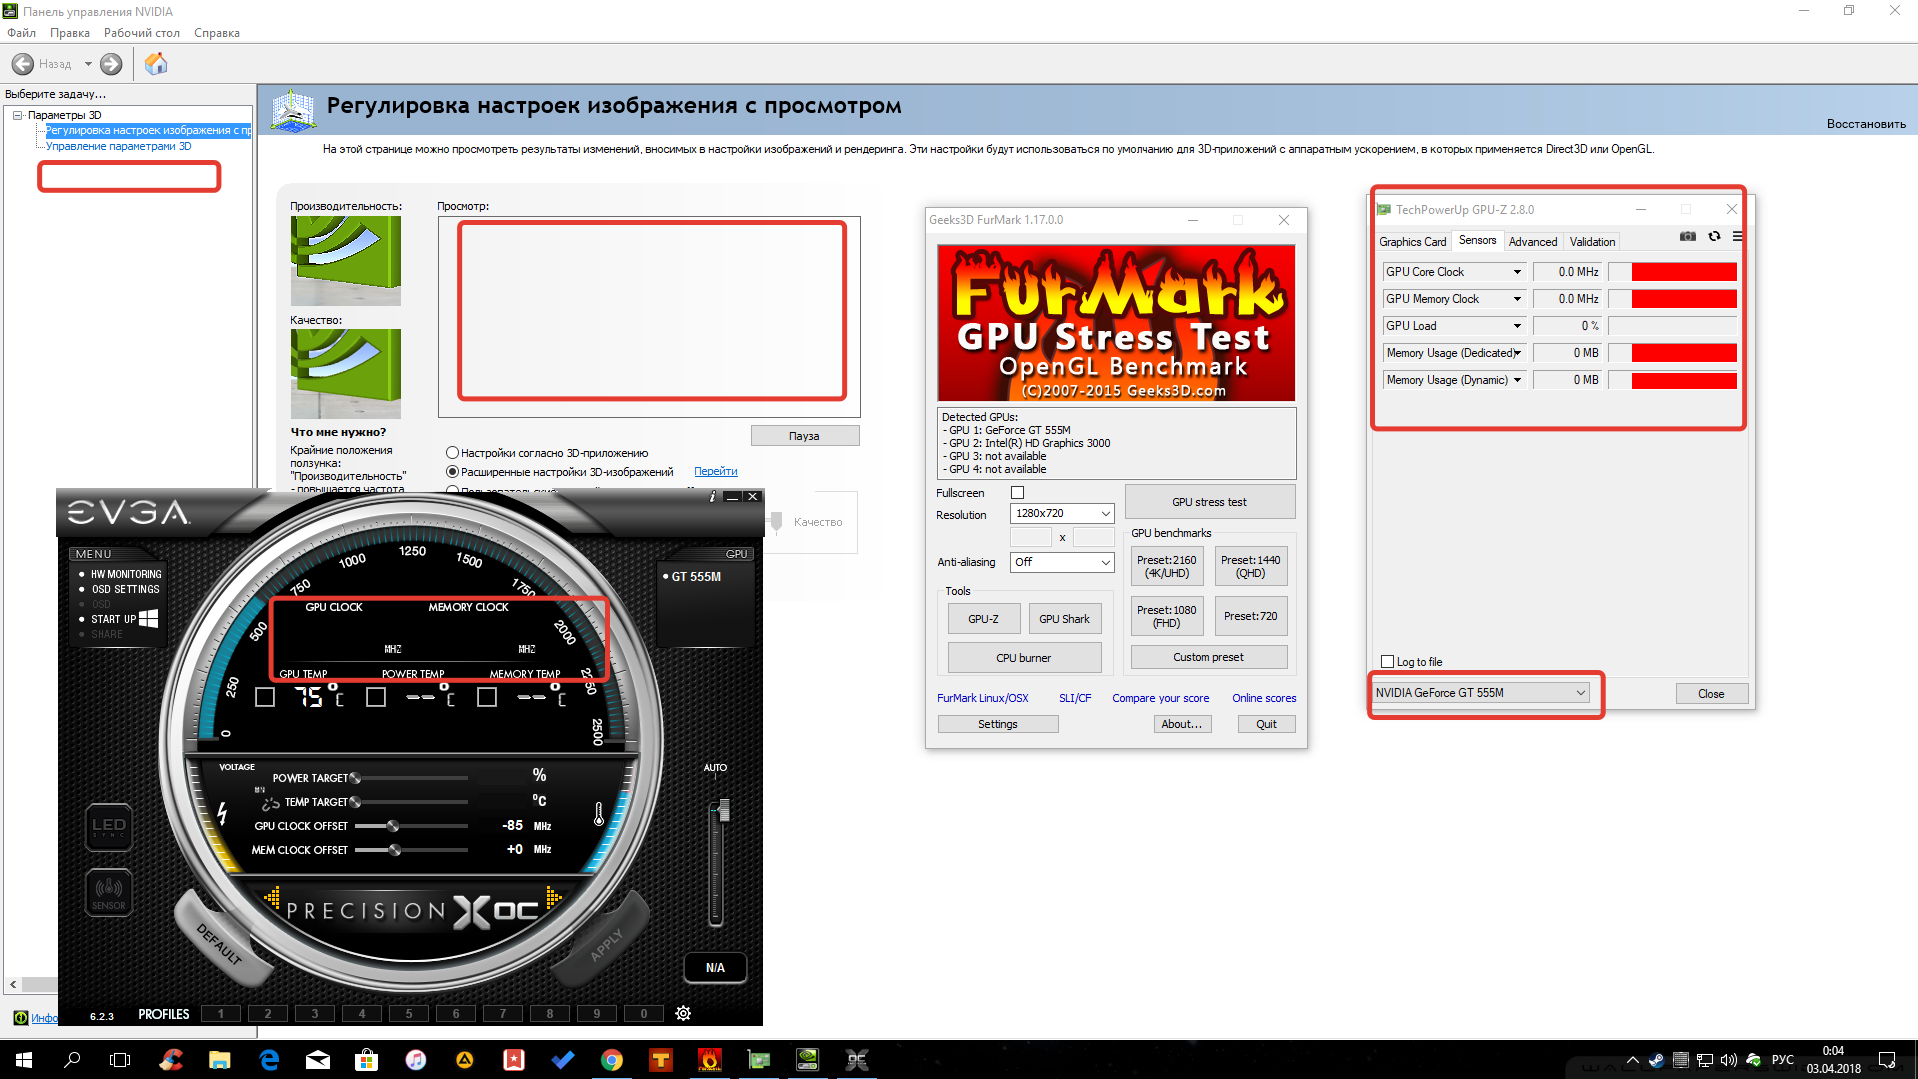
Task: Take a GPU-Z screenshot with camera icon
Action: tap(1688, 237)
